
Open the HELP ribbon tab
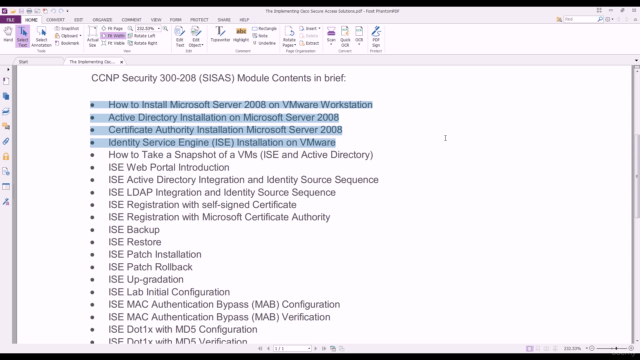pos(244,20)
